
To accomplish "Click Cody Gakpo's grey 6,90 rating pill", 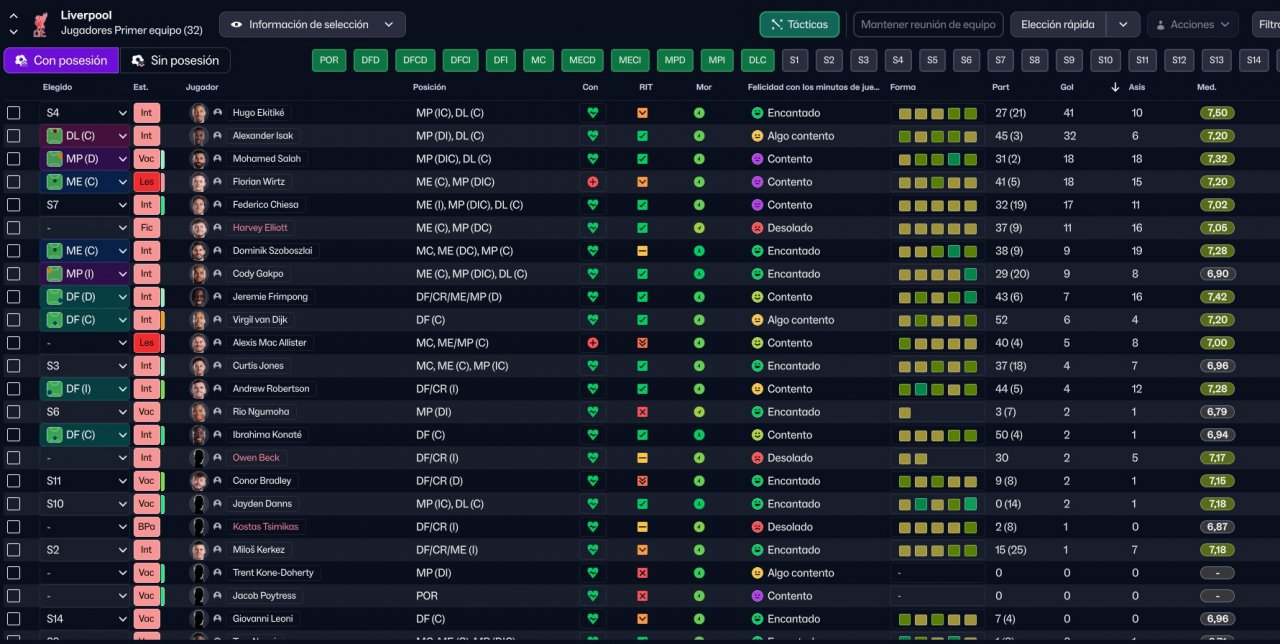I will pyautogui.click(x=1217, y=274).
